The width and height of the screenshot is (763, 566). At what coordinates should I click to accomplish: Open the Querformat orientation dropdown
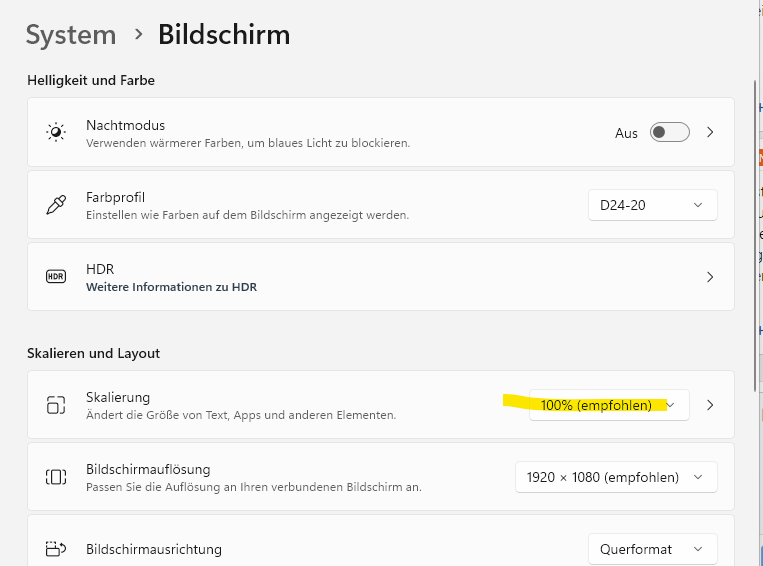652,549
